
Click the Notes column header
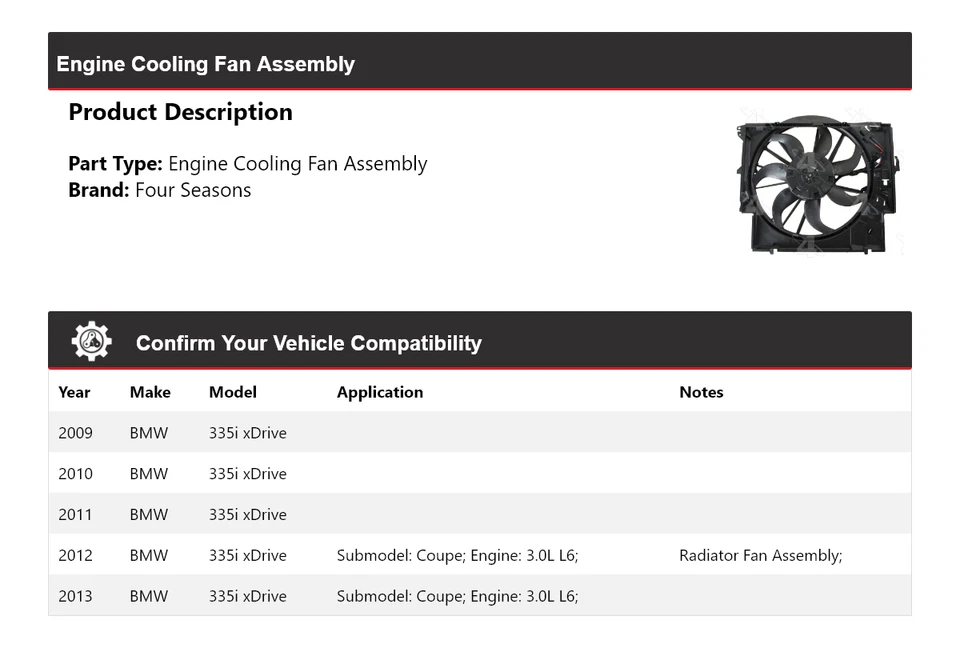click(x=701, y=392)
